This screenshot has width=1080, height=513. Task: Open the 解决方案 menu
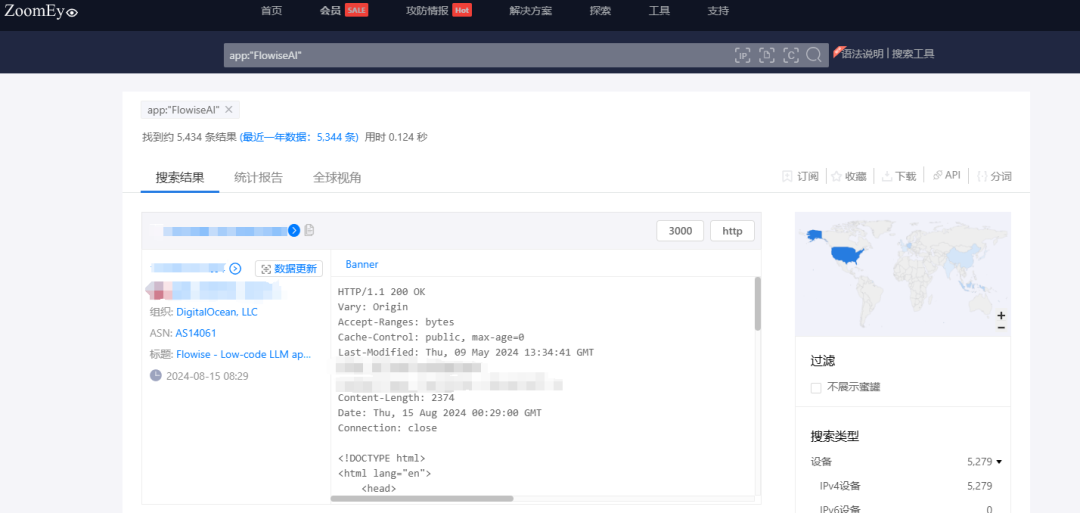530,10
